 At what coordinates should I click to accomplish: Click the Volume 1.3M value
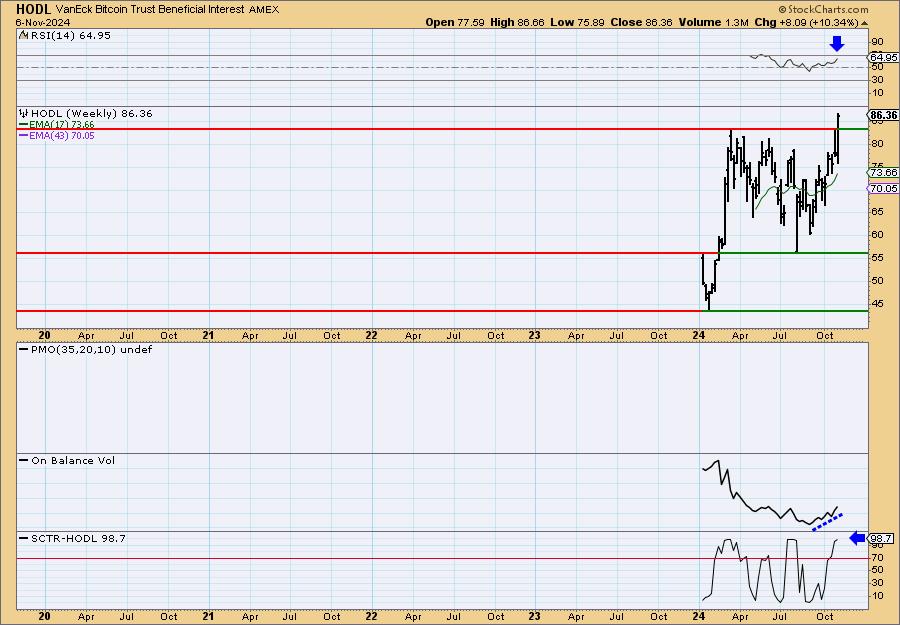[713, 22]
